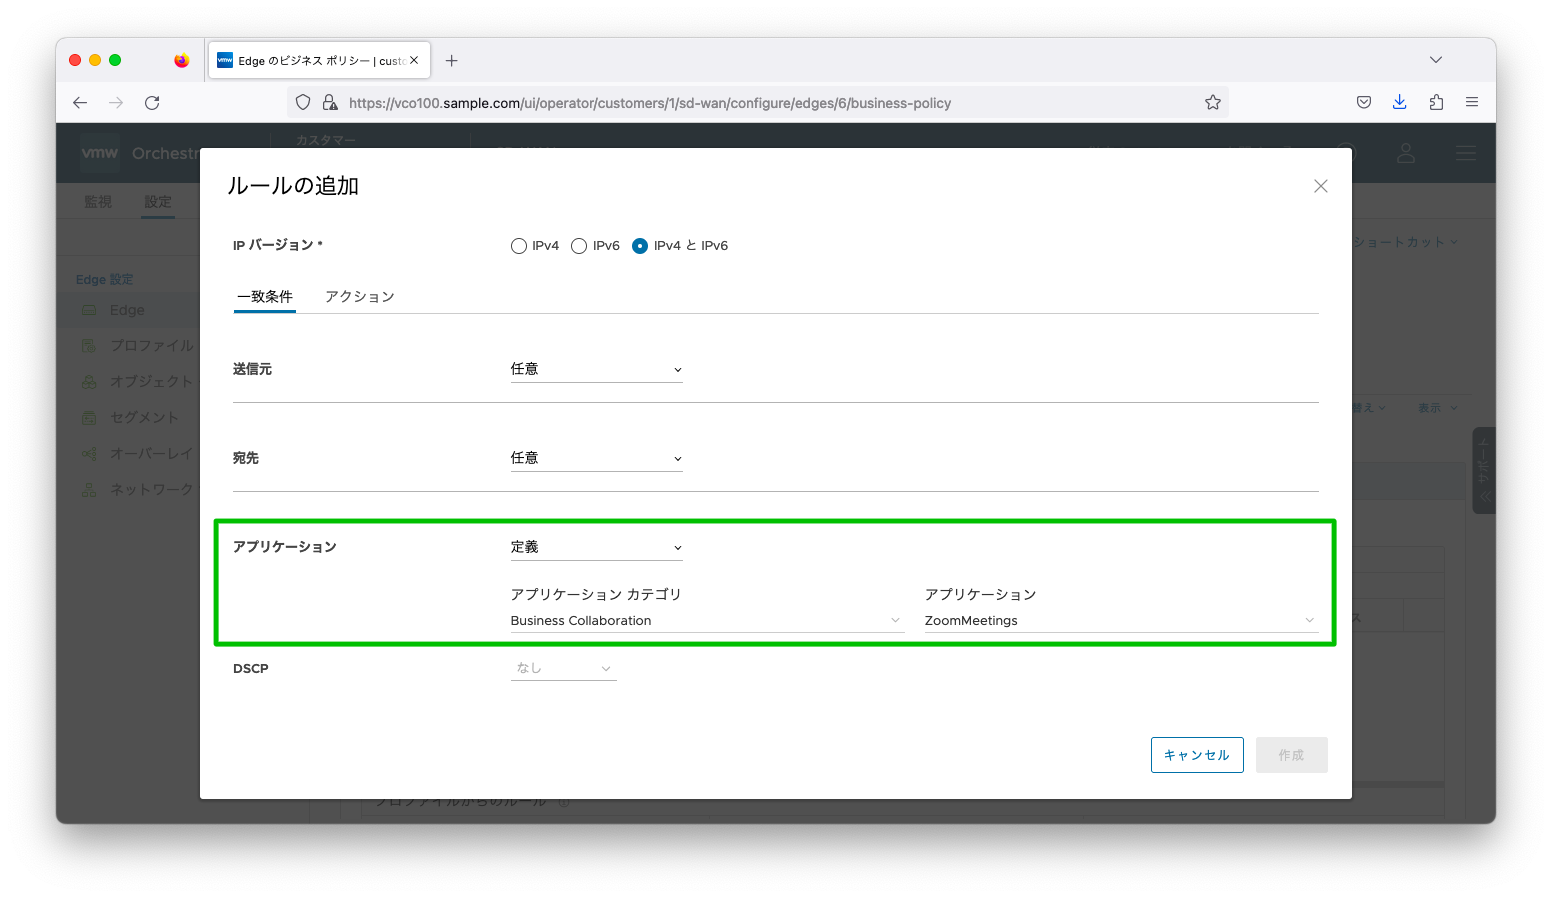Go forward in browser history
1552x898 pixels.
coord(116,103)
